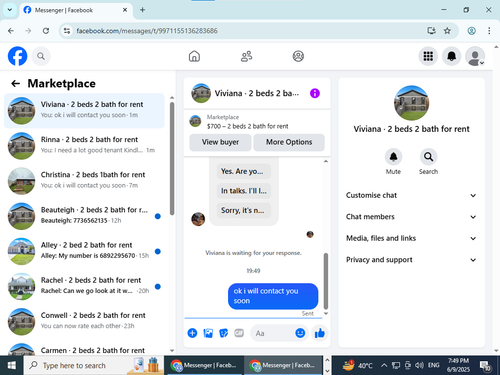Click the Windows taskbar search box

point(93,365)
